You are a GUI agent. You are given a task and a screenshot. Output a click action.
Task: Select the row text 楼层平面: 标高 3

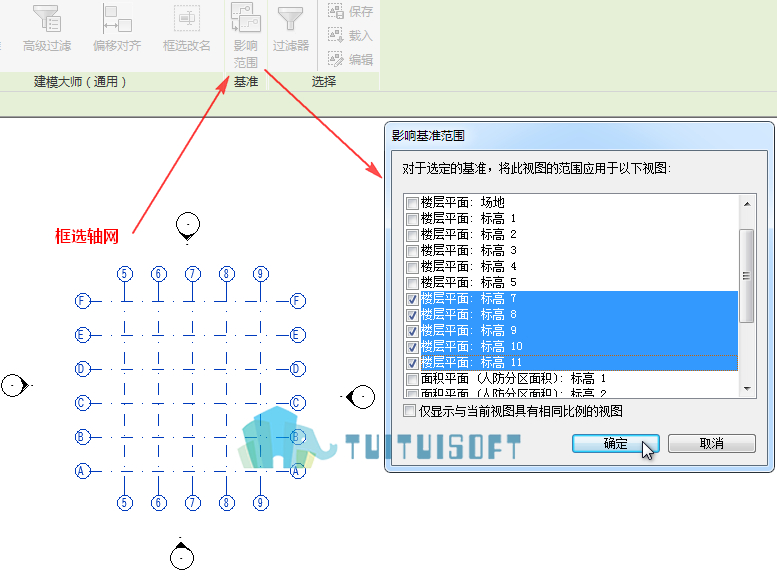coord(469,250)
